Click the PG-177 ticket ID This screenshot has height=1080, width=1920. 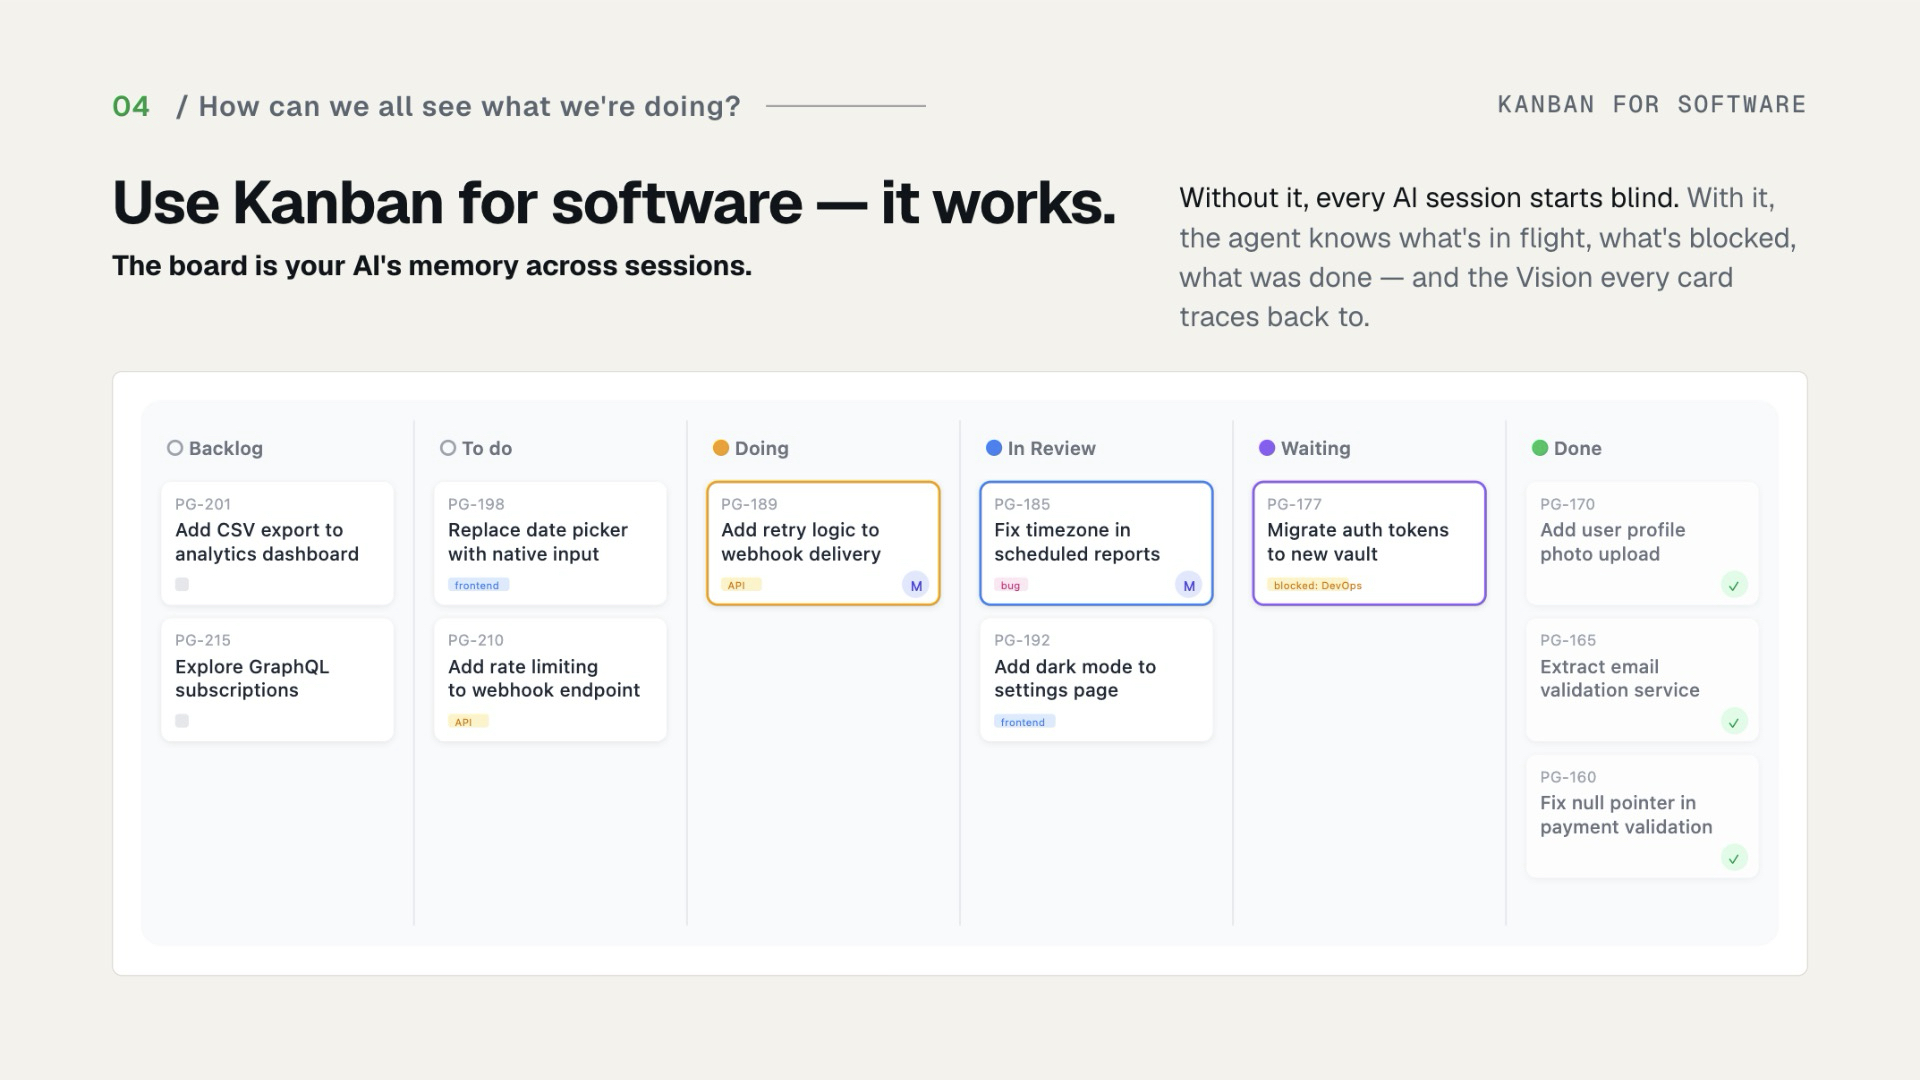click(x=1294, y=504)
